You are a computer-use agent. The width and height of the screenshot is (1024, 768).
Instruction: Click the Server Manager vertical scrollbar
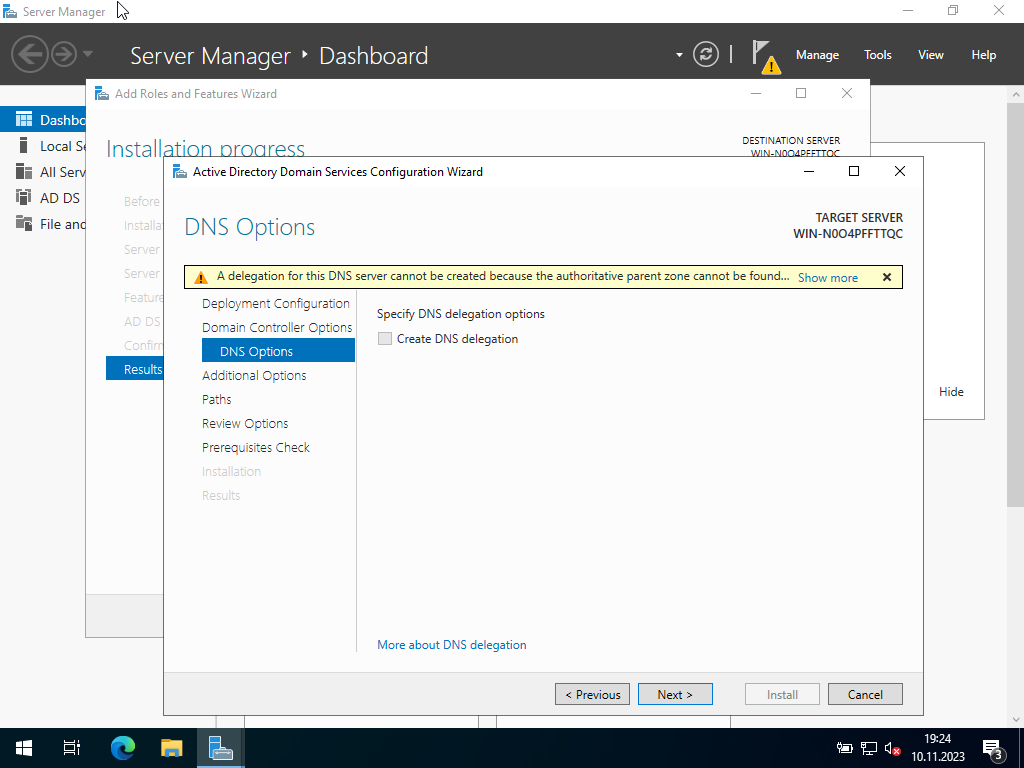tap(1016, 304)
